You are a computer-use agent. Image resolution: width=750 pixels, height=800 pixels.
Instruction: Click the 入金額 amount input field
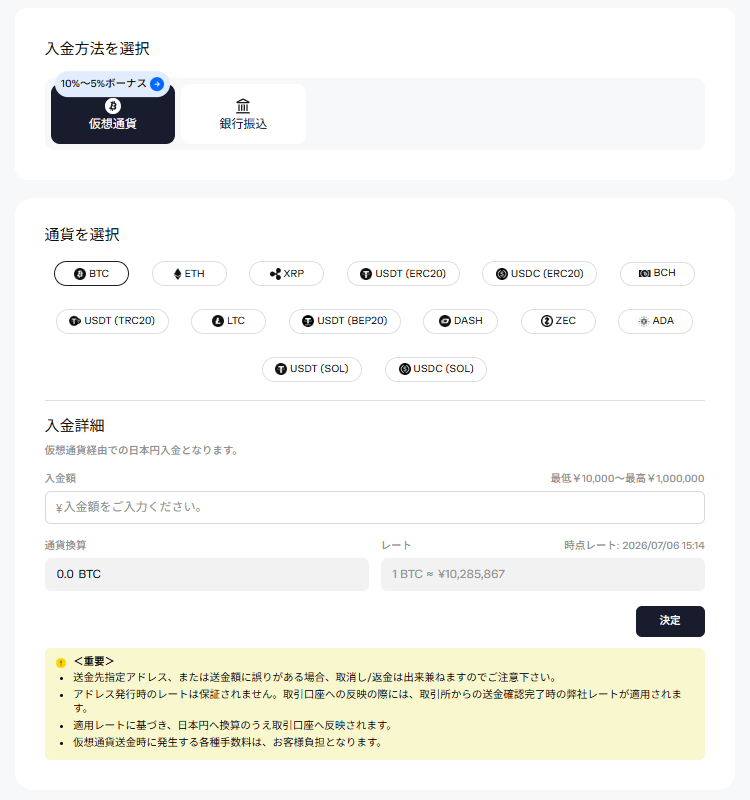375,508
